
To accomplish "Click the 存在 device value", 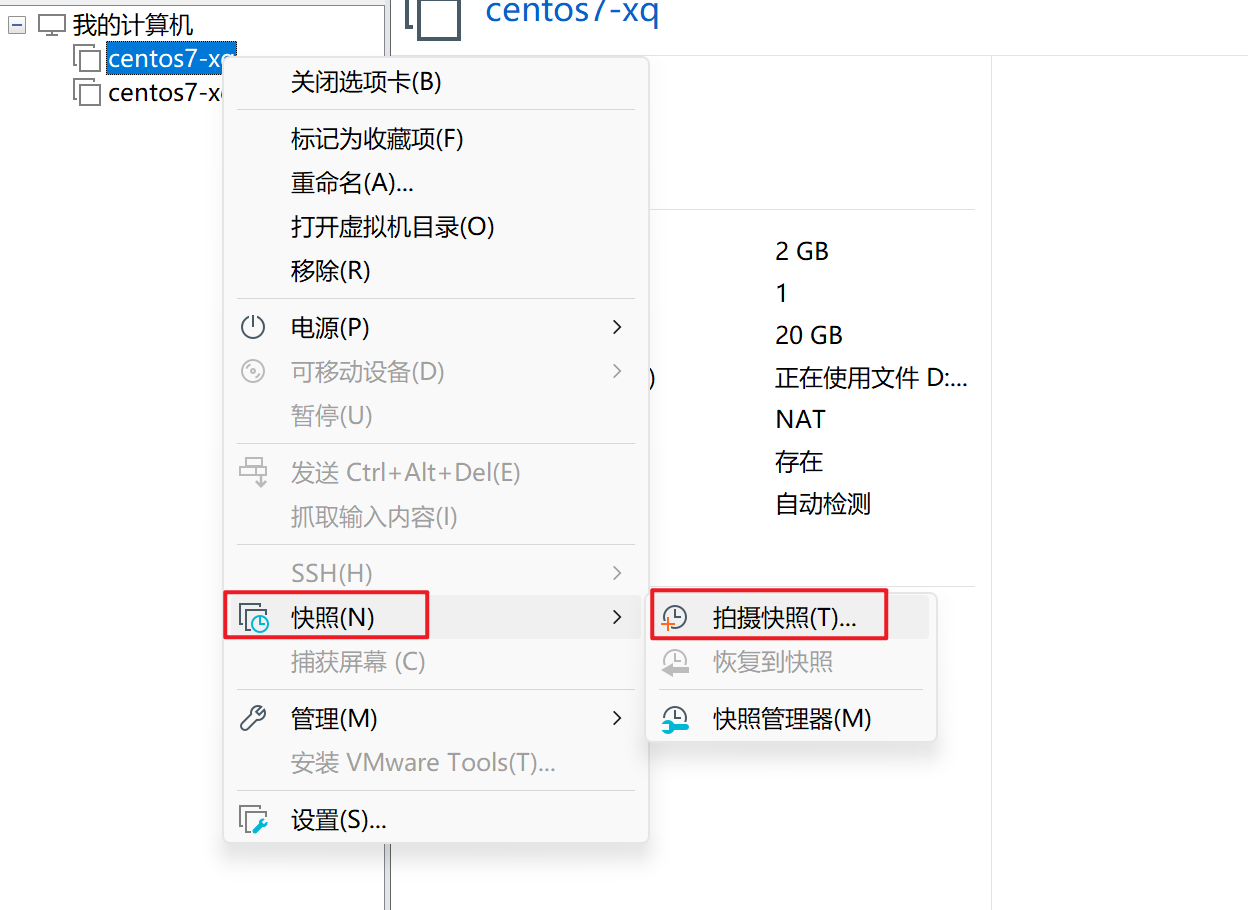I will [x=799, y=461].
